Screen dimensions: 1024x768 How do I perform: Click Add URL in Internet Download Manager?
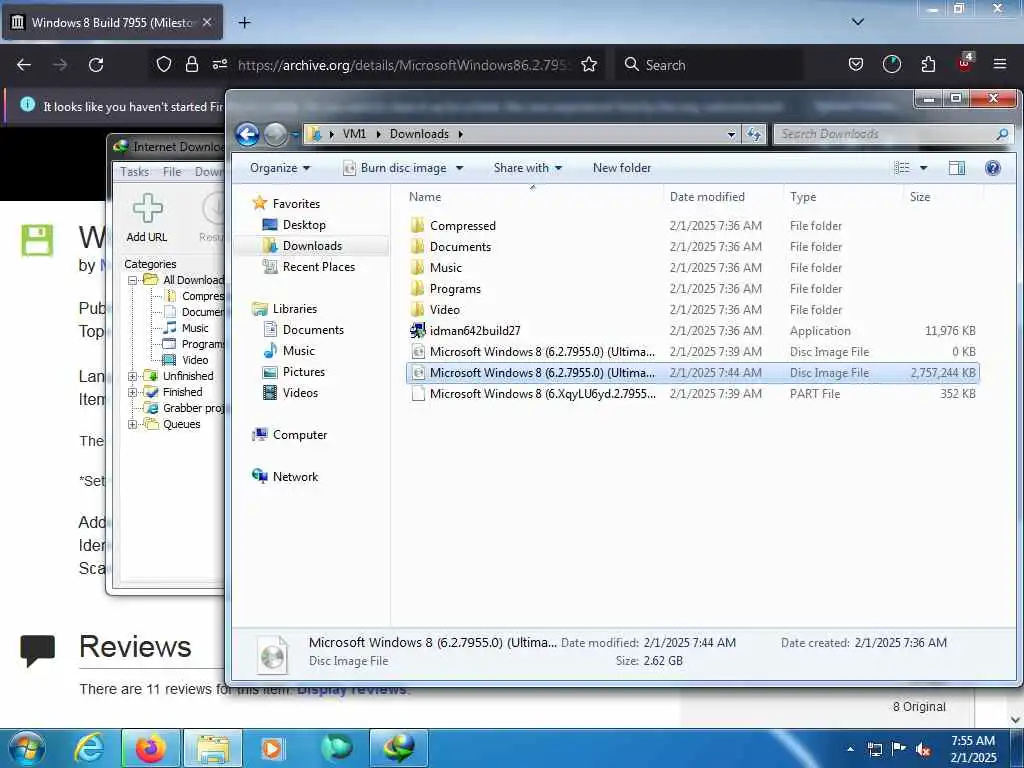[x=147, y=219]
